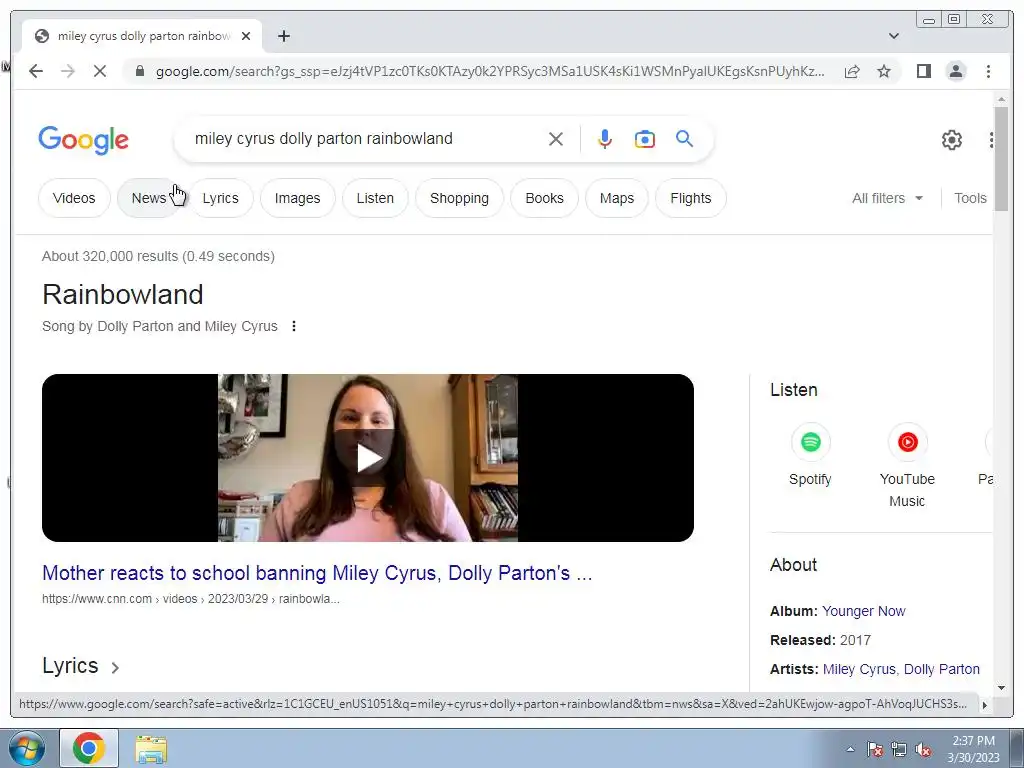Screen dimensions: 1024x768
Task: Share this page via address bar icon
Action: [852, 71]
